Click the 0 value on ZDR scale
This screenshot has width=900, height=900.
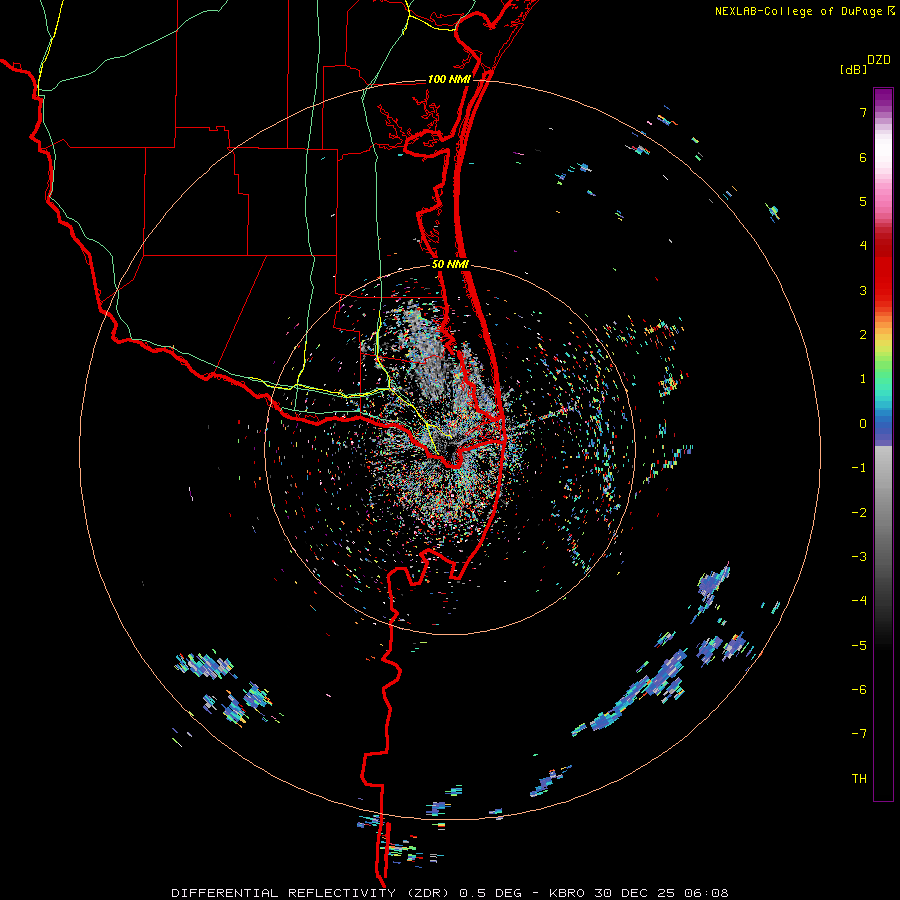click(x=863, y=424)
